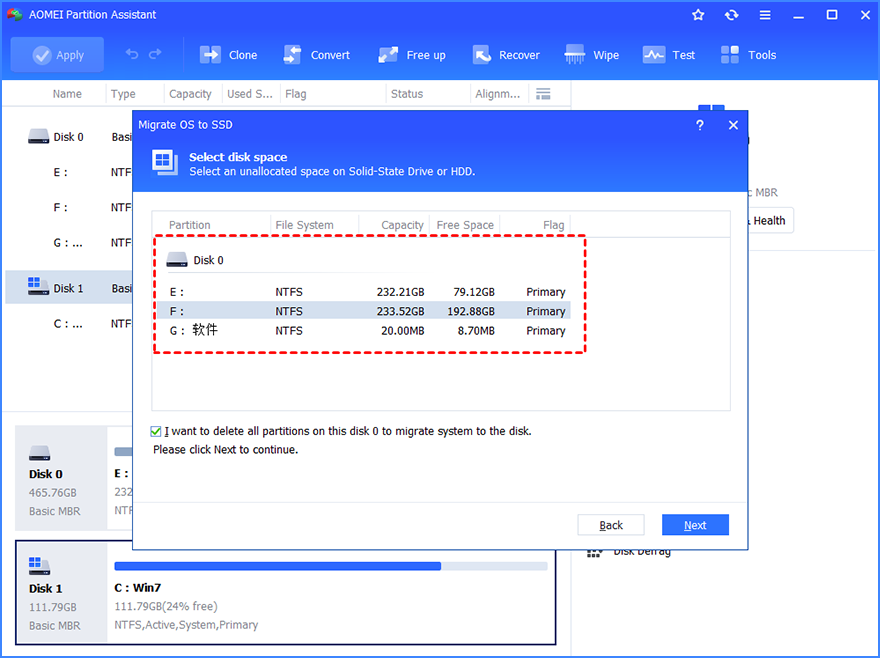
Task: Open the Test tool
Action: [669, 55]
